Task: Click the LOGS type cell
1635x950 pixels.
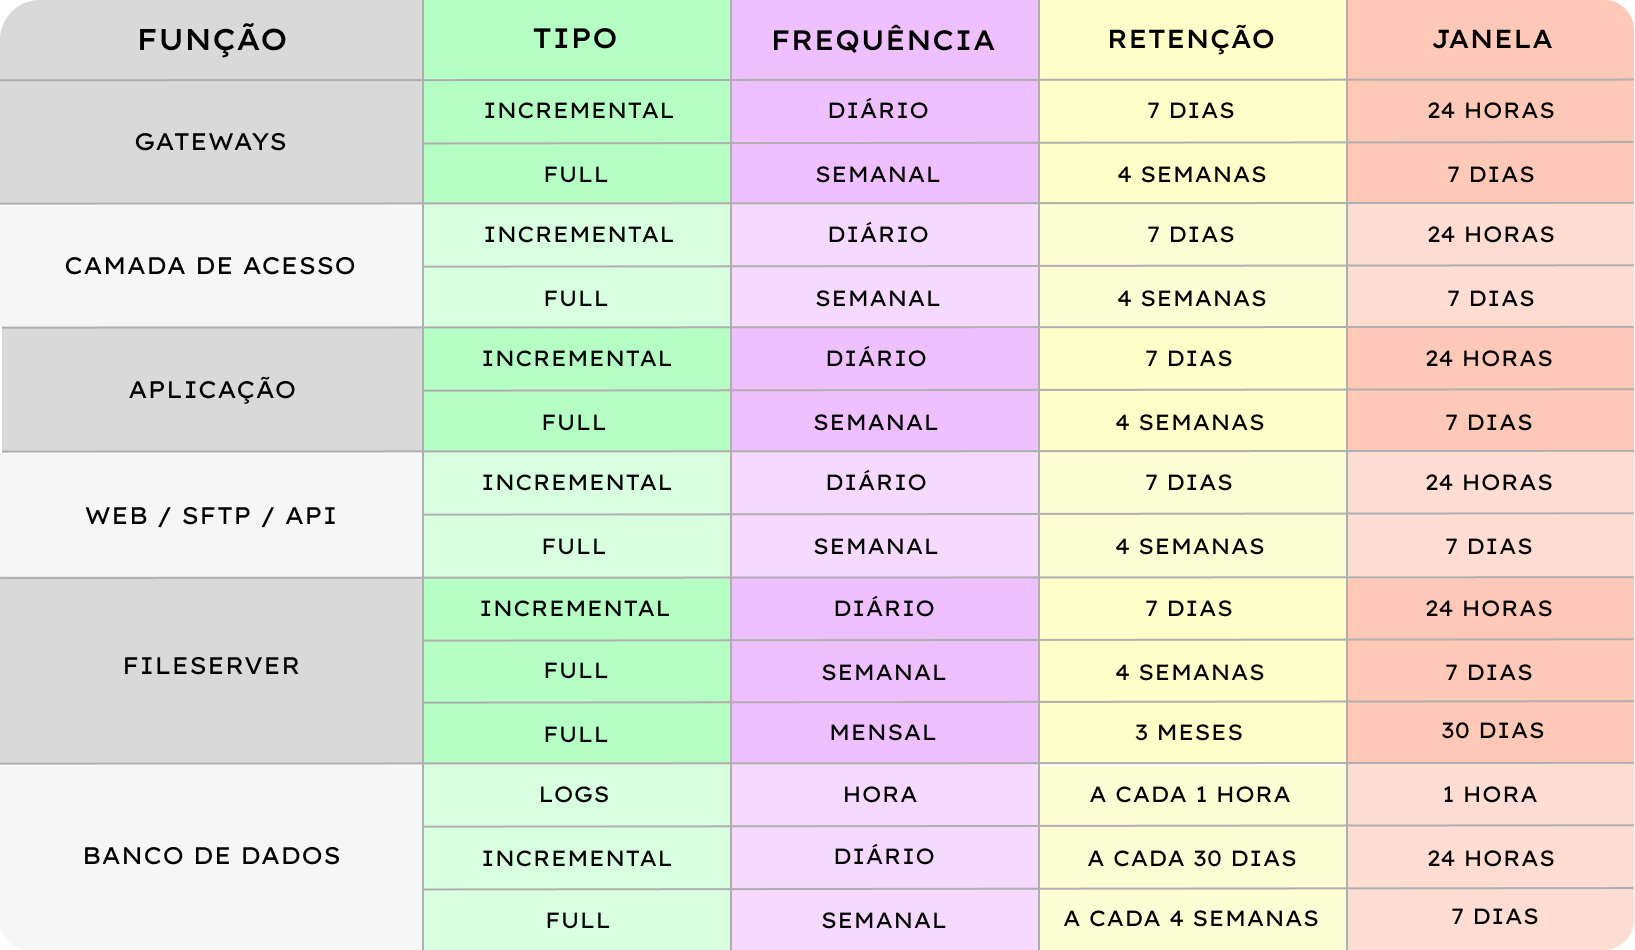Action: pyautogui.click(x=574, y=795)
